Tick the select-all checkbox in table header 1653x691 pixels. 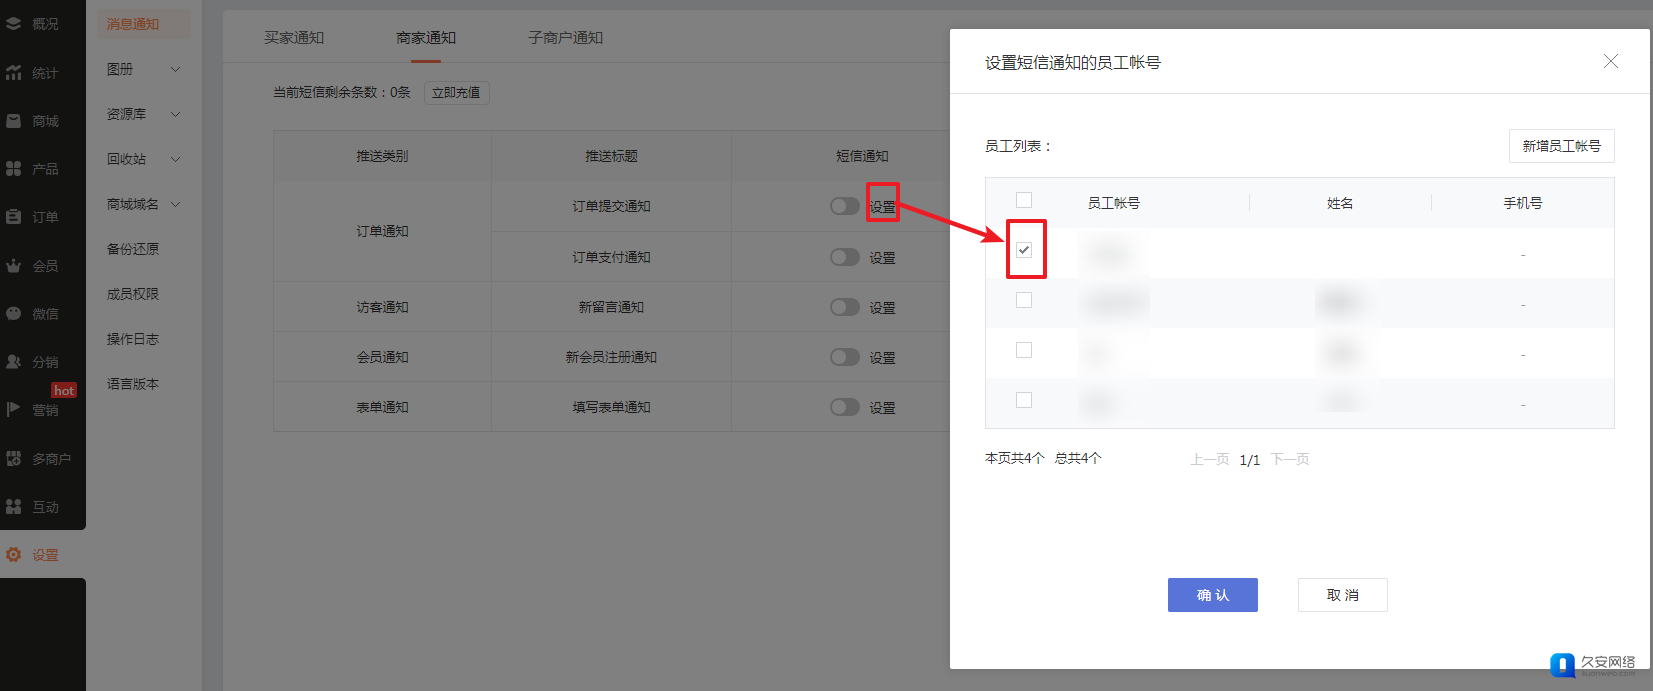coord(1024,200)
